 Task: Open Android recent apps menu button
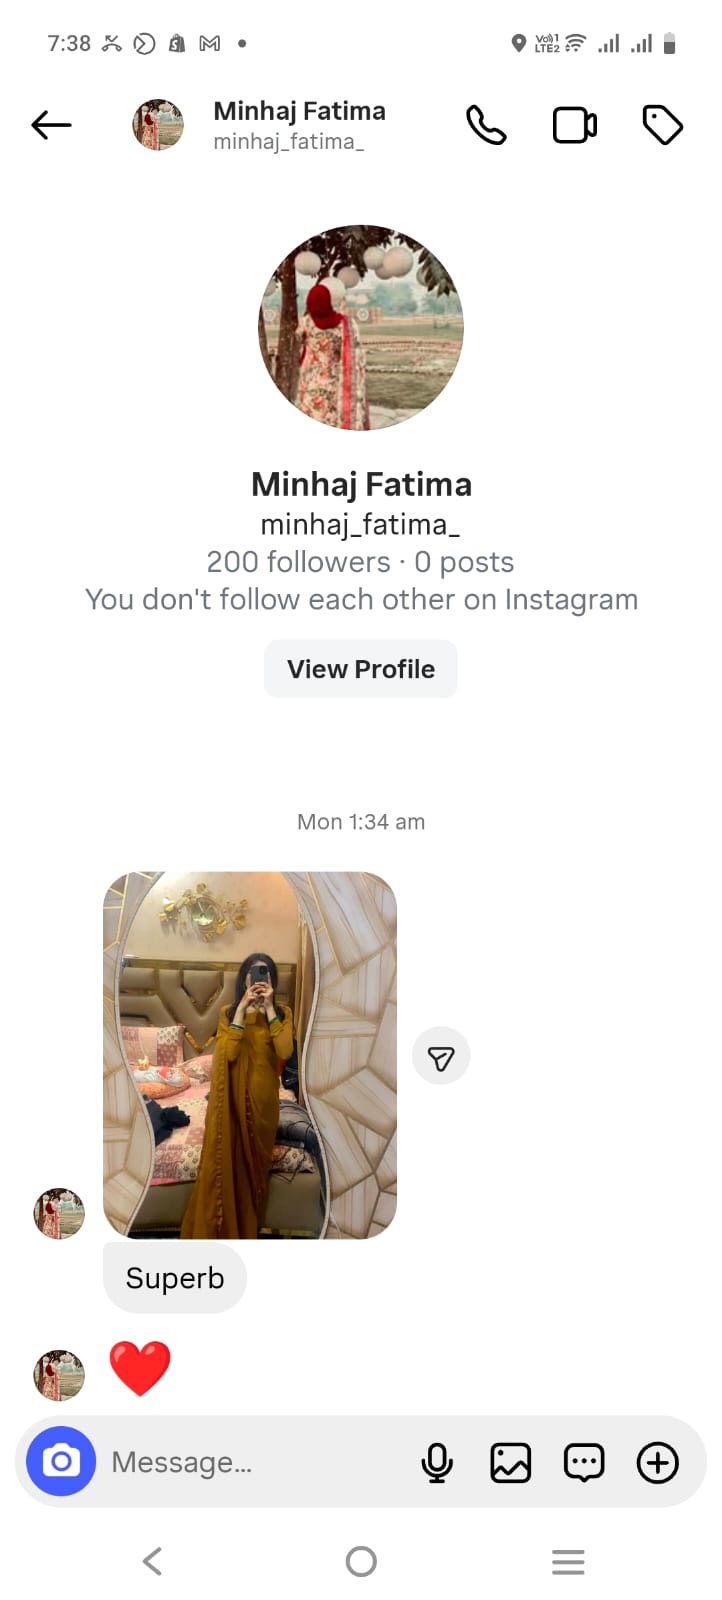pos(568,1561)
